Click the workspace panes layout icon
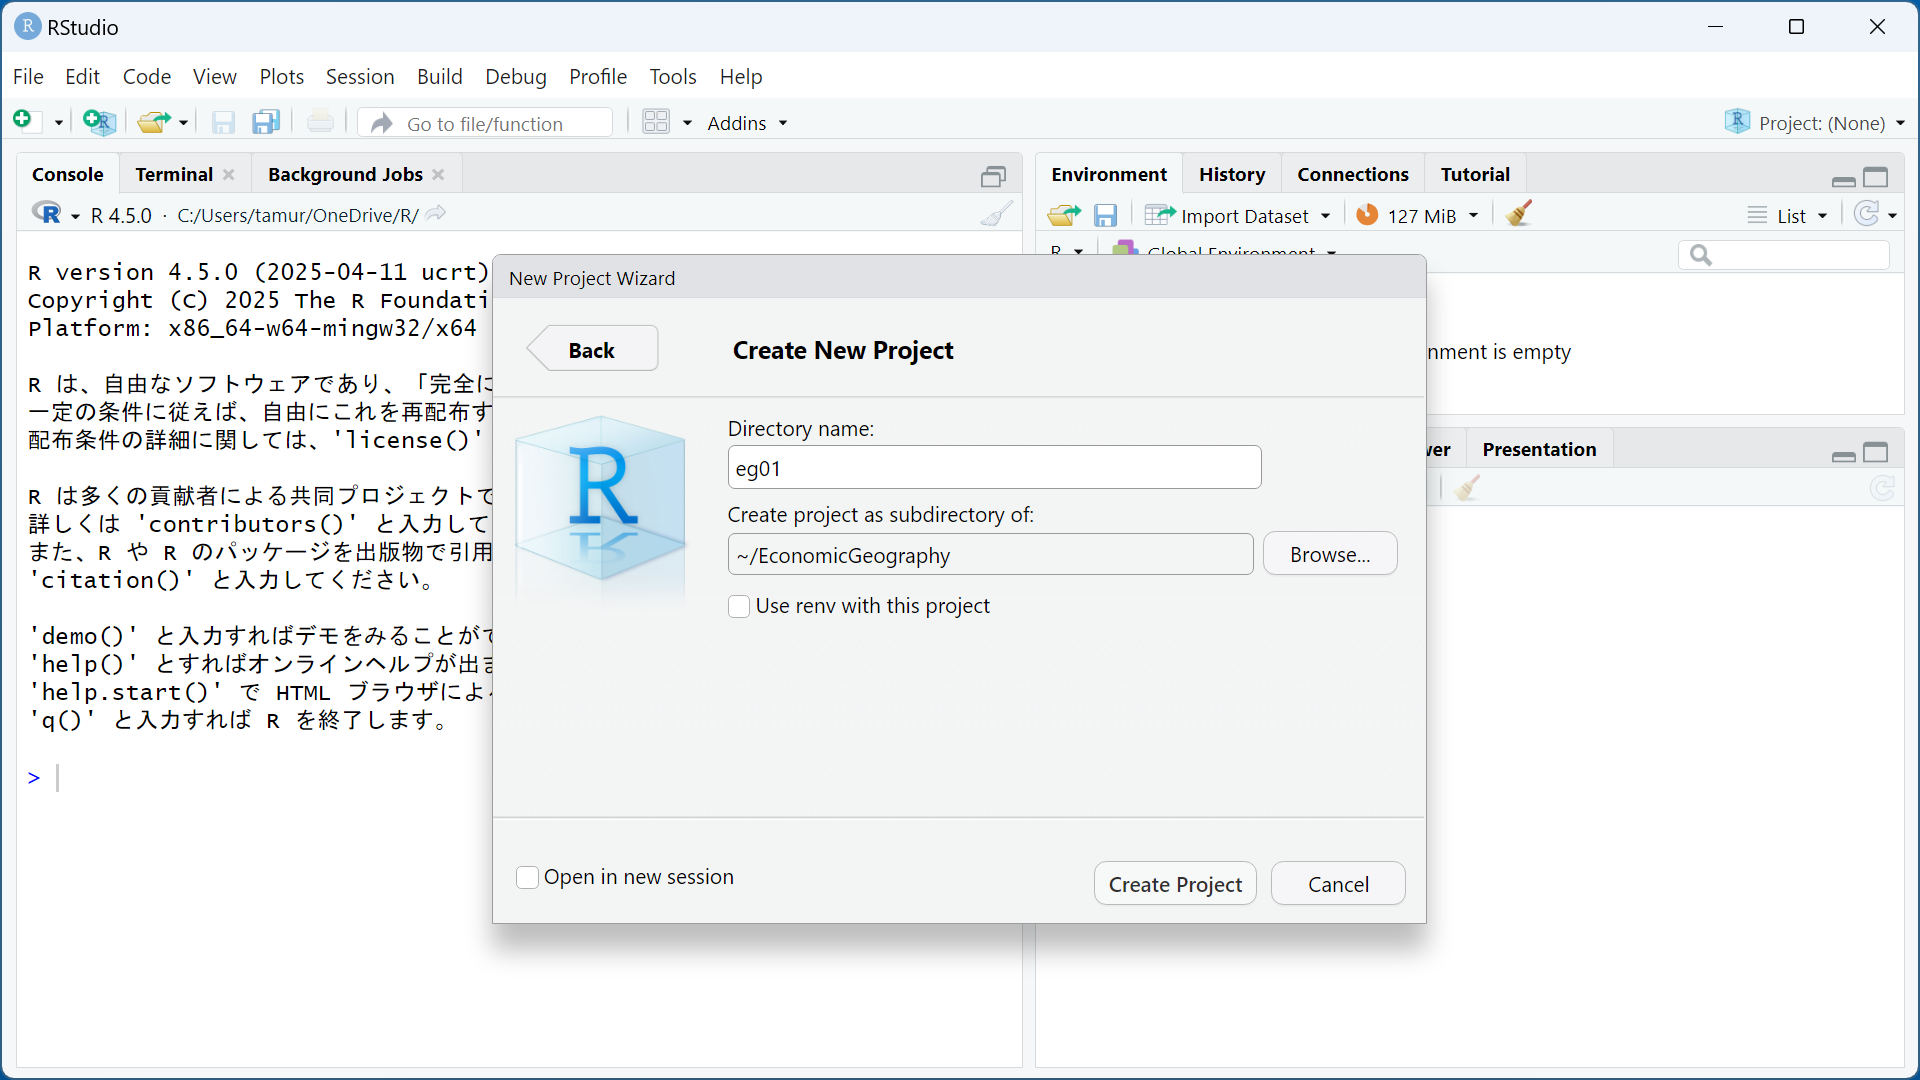The image size is (1920, 1080). click(656, 122)
